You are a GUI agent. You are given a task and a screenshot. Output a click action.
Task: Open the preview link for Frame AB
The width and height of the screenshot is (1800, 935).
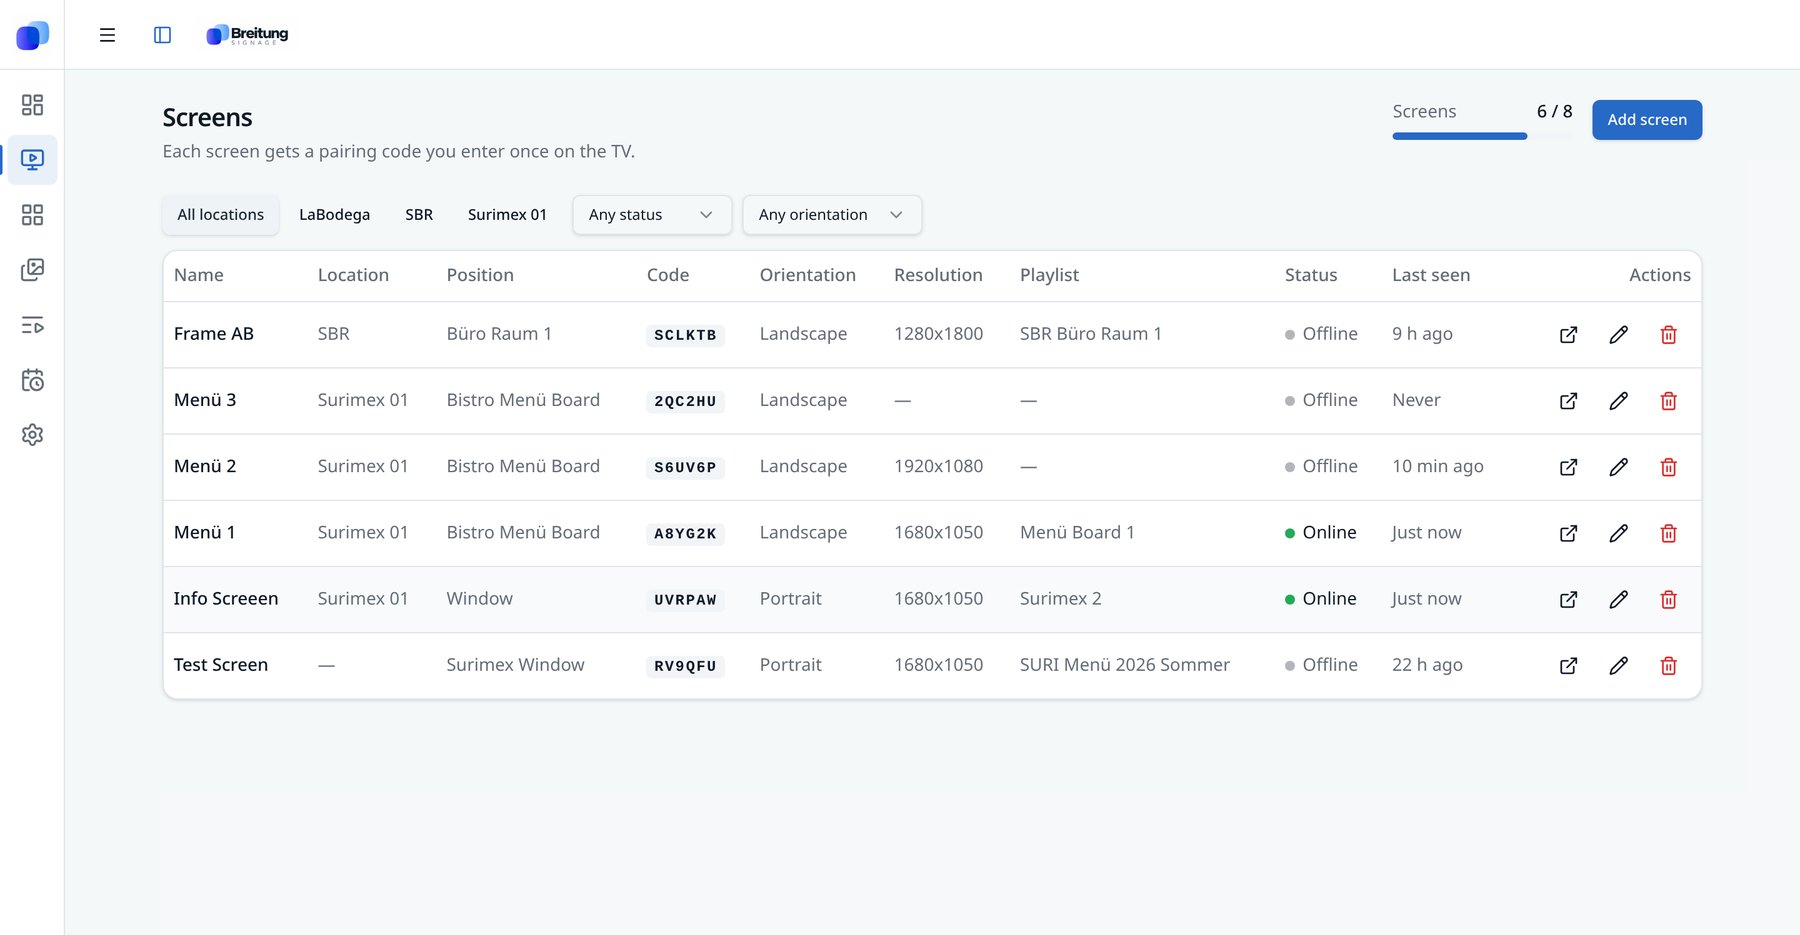coord(1568,335)
